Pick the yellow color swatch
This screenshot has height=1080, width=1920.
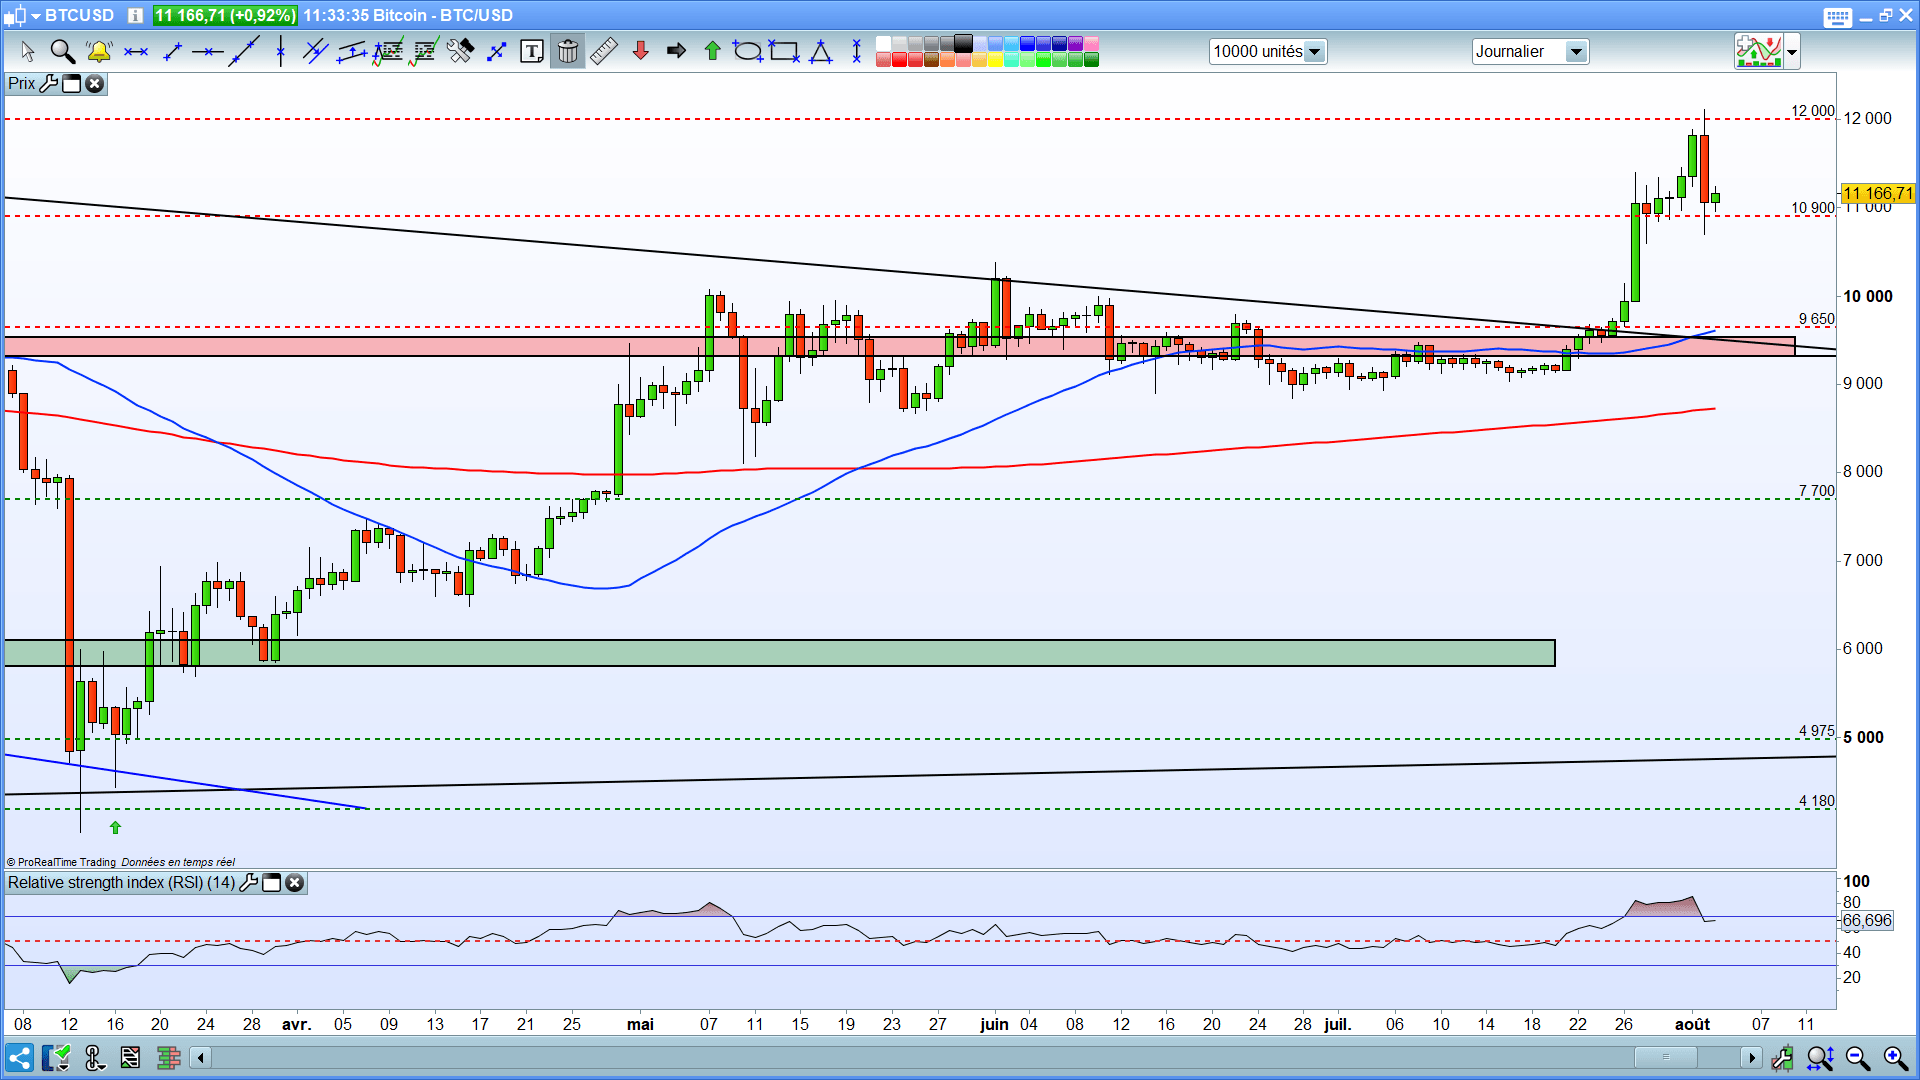tap(995, 59)
